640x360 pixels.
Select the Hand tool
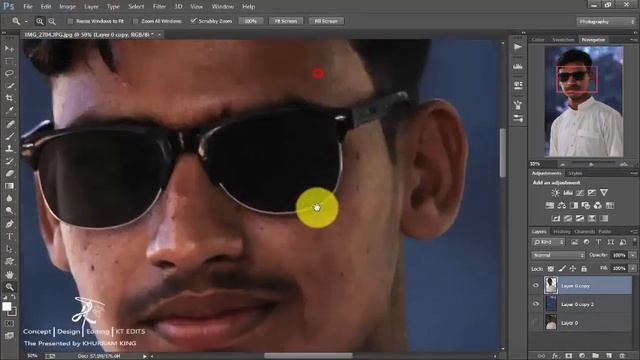point(9,275)
